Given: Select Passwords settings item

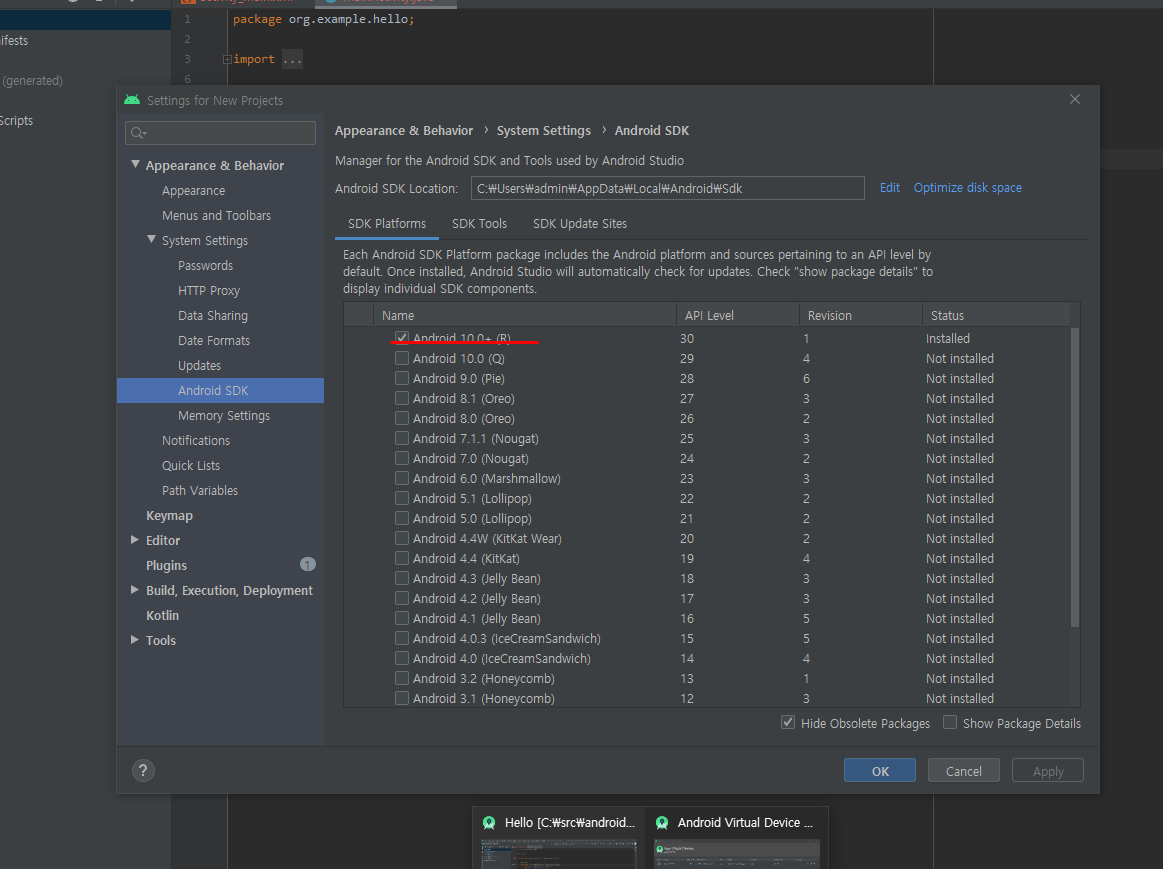Looking at the screenshot, I should pos(205,265).
